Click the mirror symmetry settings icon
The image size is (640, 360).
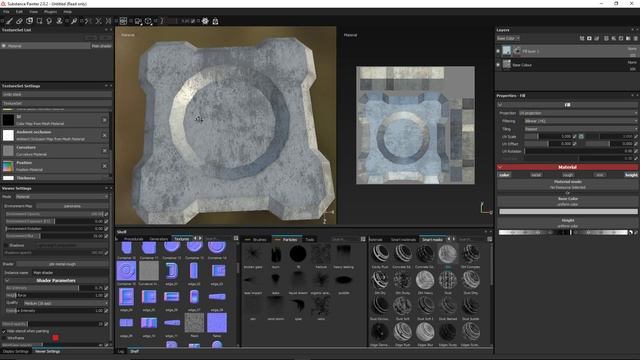pos(109,21)
